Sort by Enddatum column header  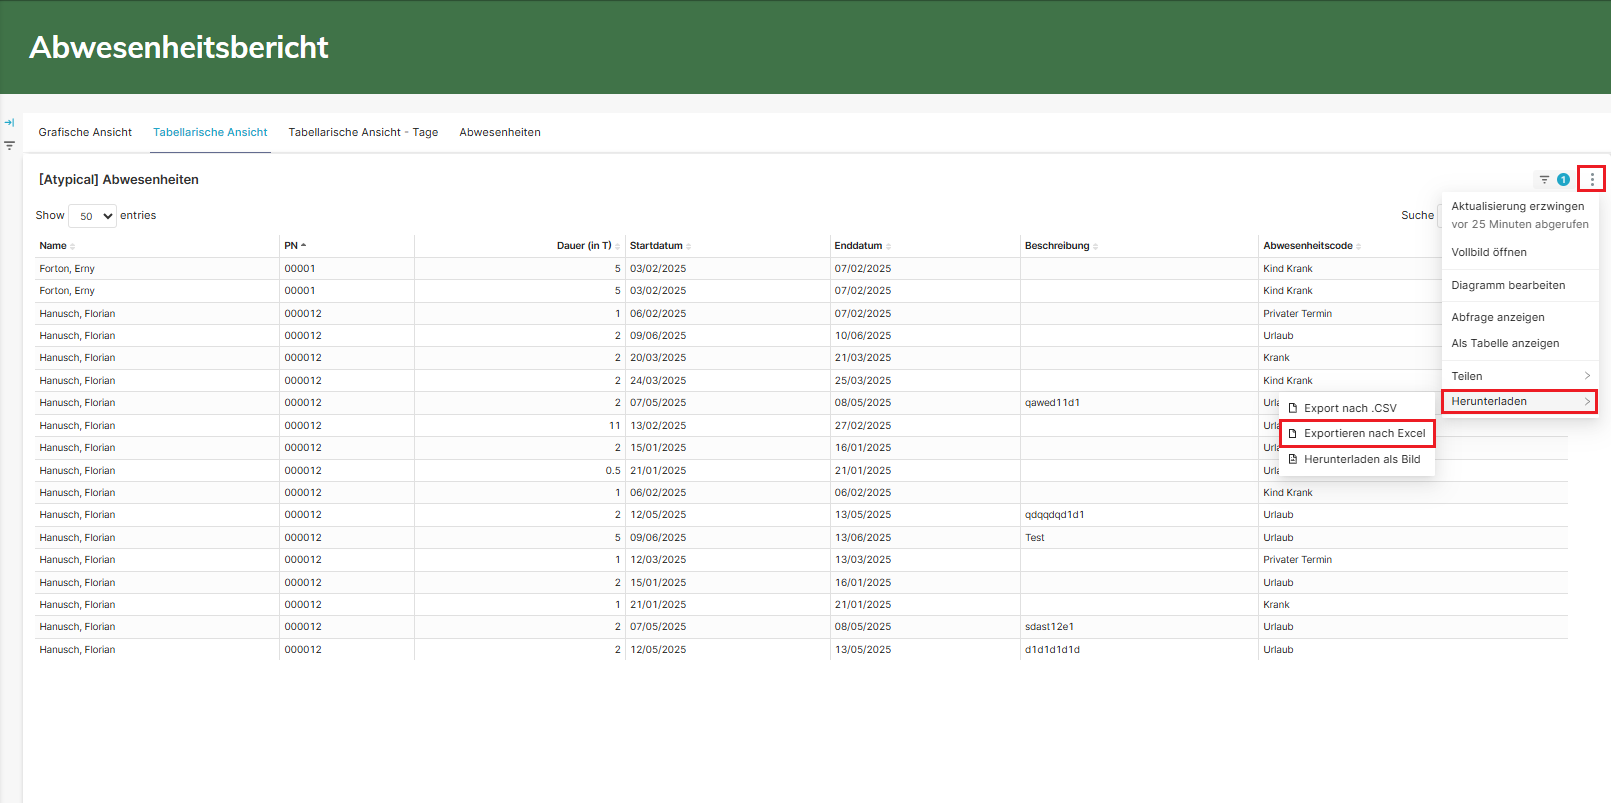tap(862, 245)
